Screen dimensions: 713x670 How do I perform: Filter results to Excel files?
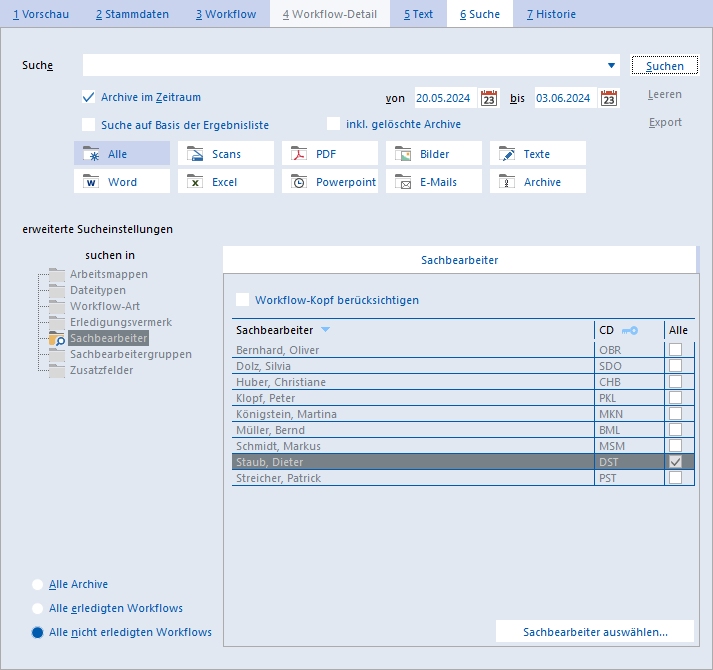coord(226,181)
